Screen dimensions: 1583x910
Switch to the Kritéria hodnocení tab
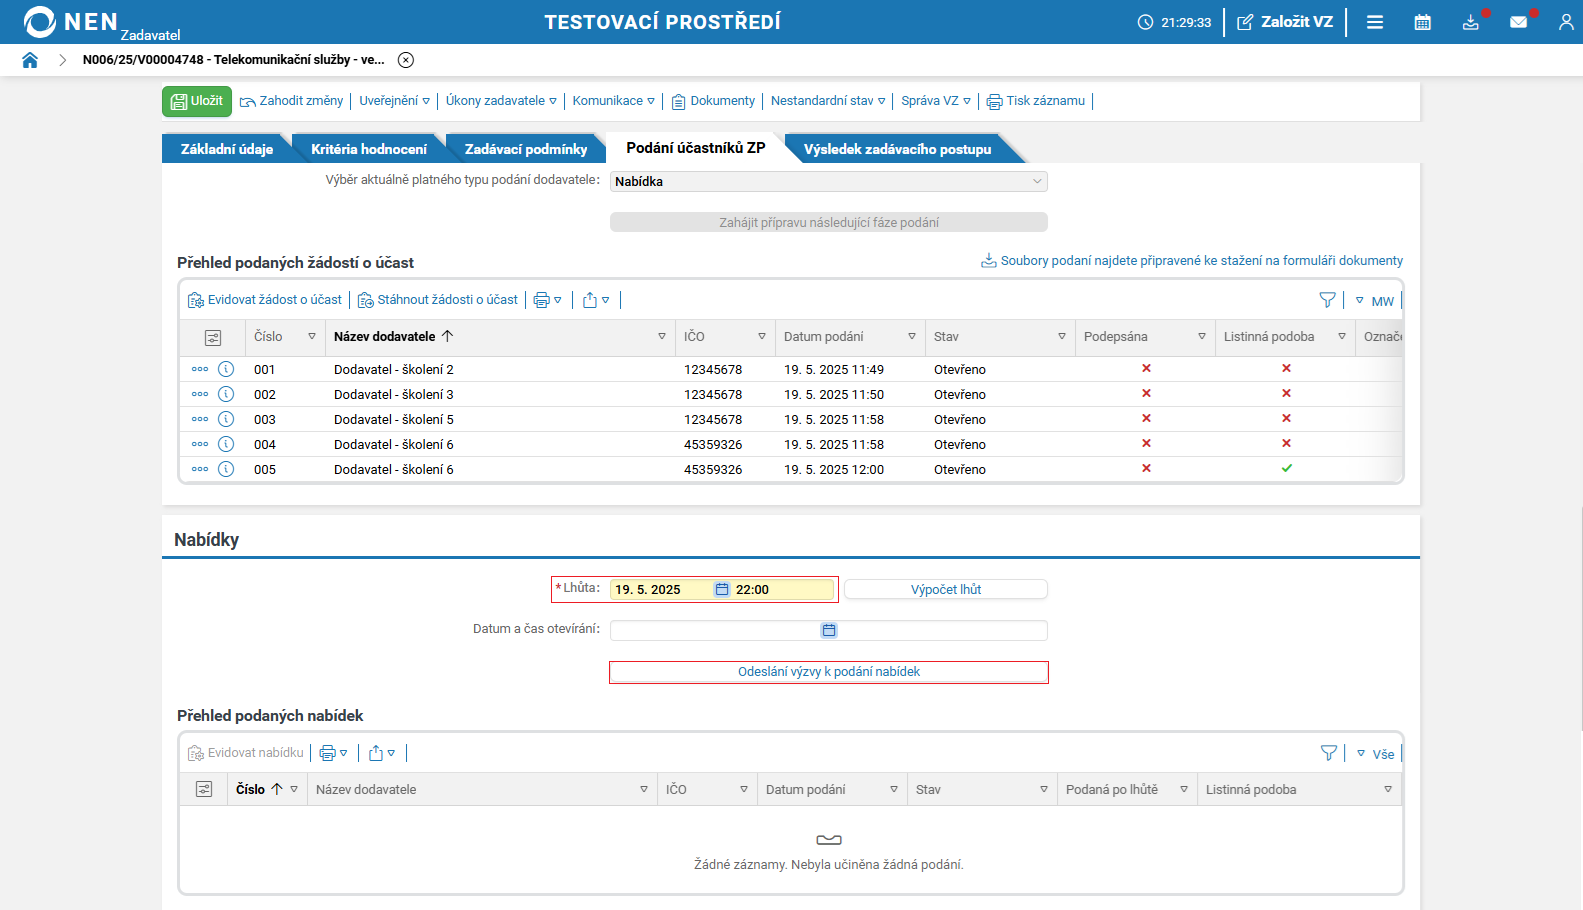pos(369,149)
